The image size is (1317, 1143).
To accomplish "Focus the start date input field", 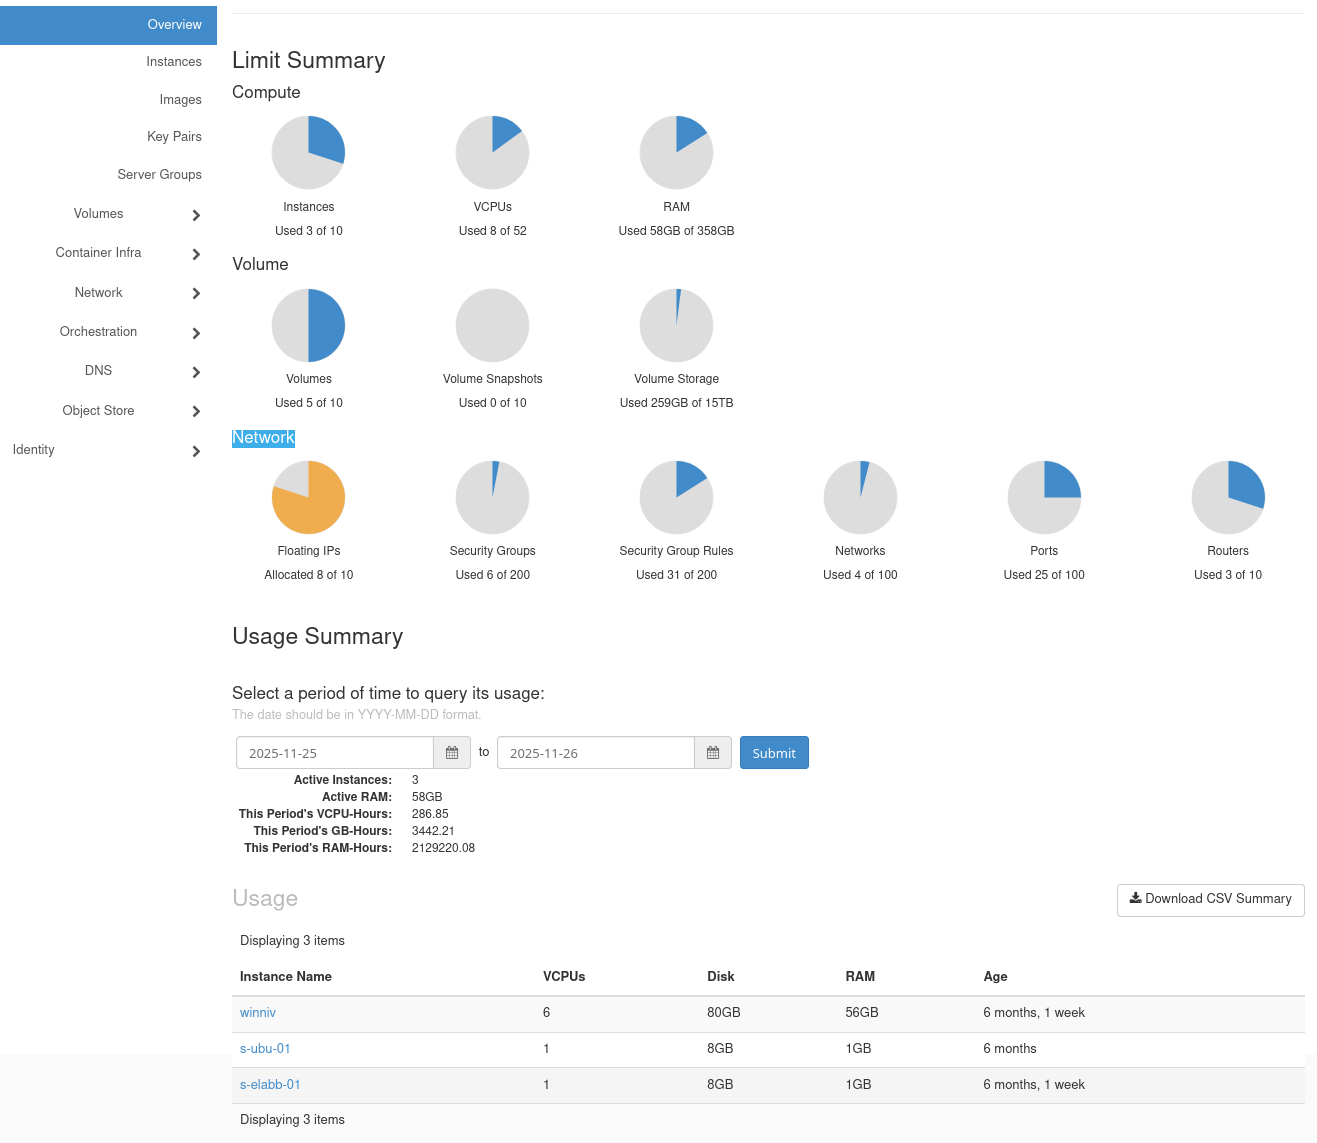I will [x=335, y=753].
